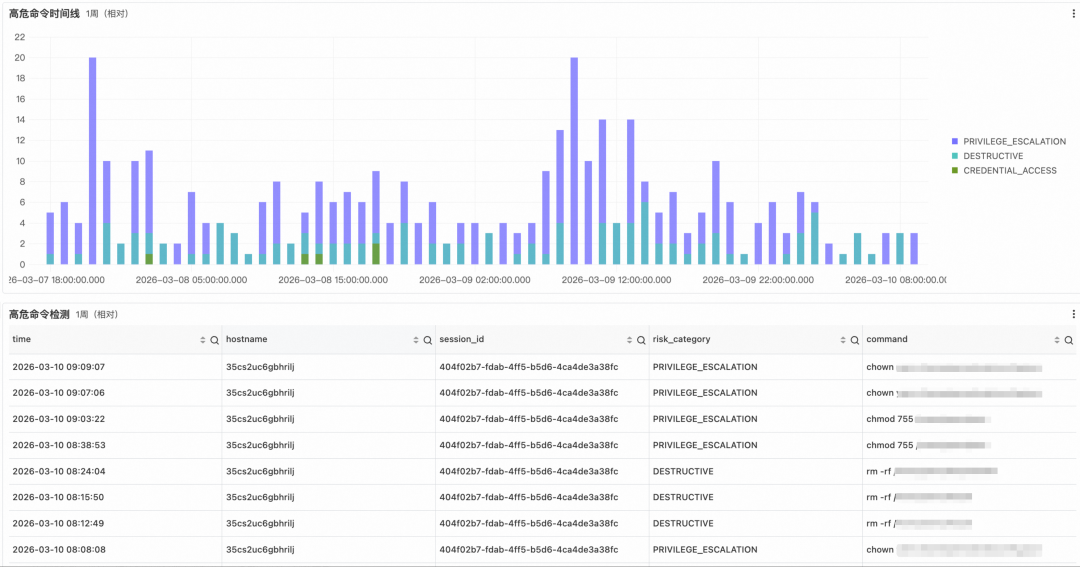Toggle CREDENTIAL_ACCESS series in chart legend

coord(1009,171)
